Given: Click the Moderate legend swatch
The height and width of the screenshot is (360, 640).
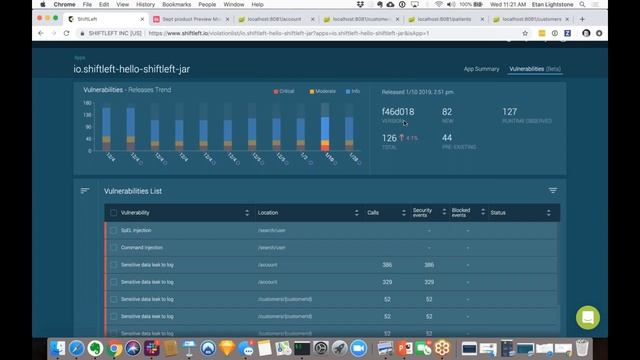Looking at the screenshot, I should tap(312, 91).
